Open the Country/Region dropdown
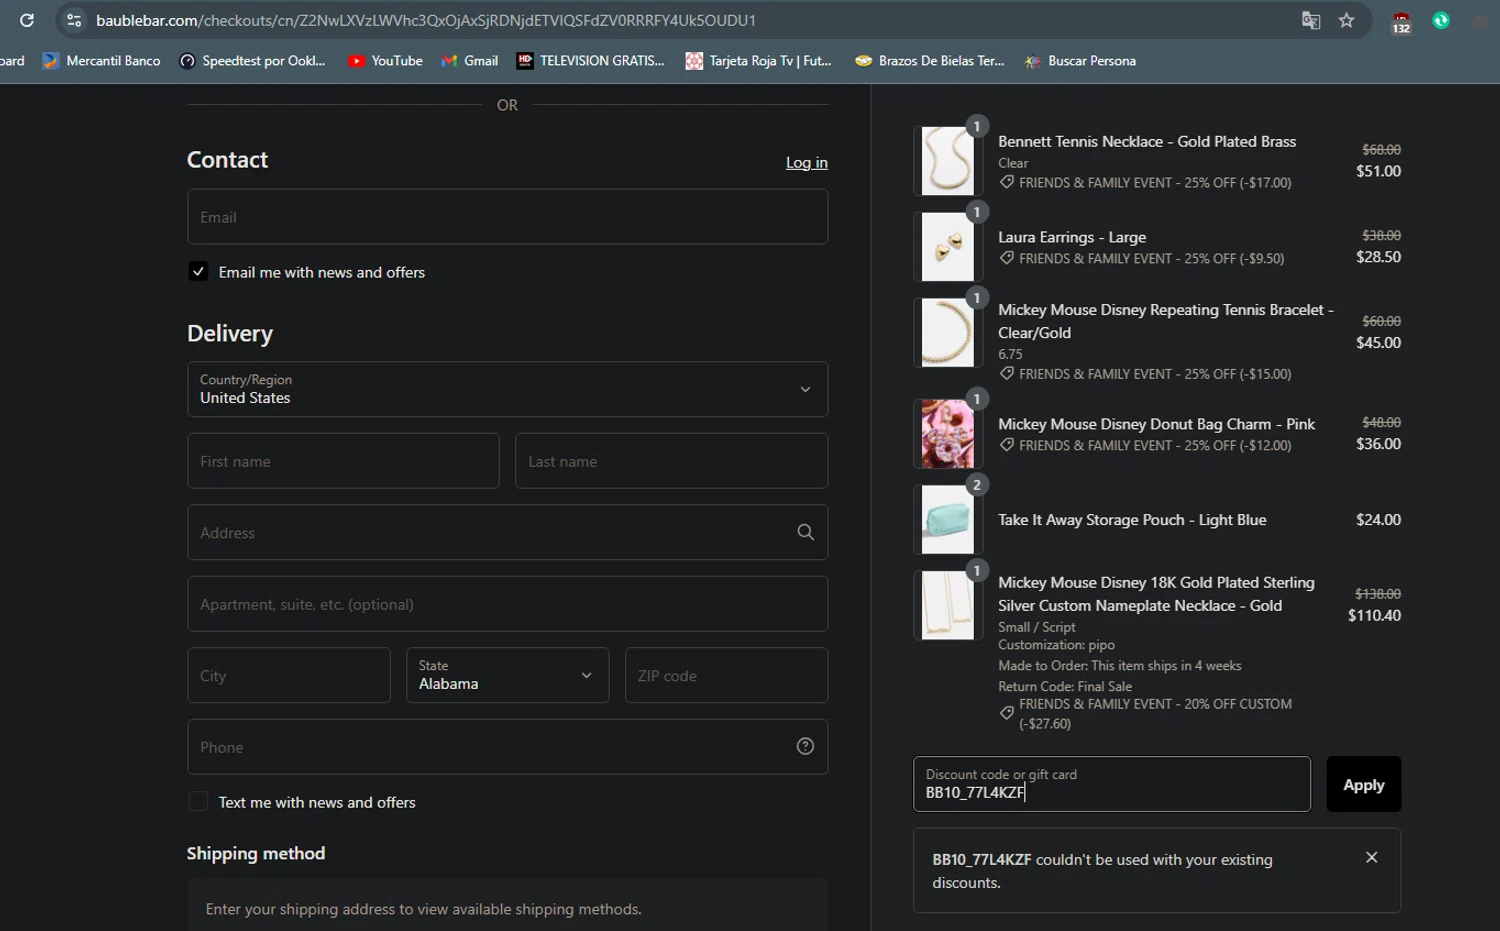Image resolution: width=1500 pixels, height=931 pixels. [x=507, y=389]
